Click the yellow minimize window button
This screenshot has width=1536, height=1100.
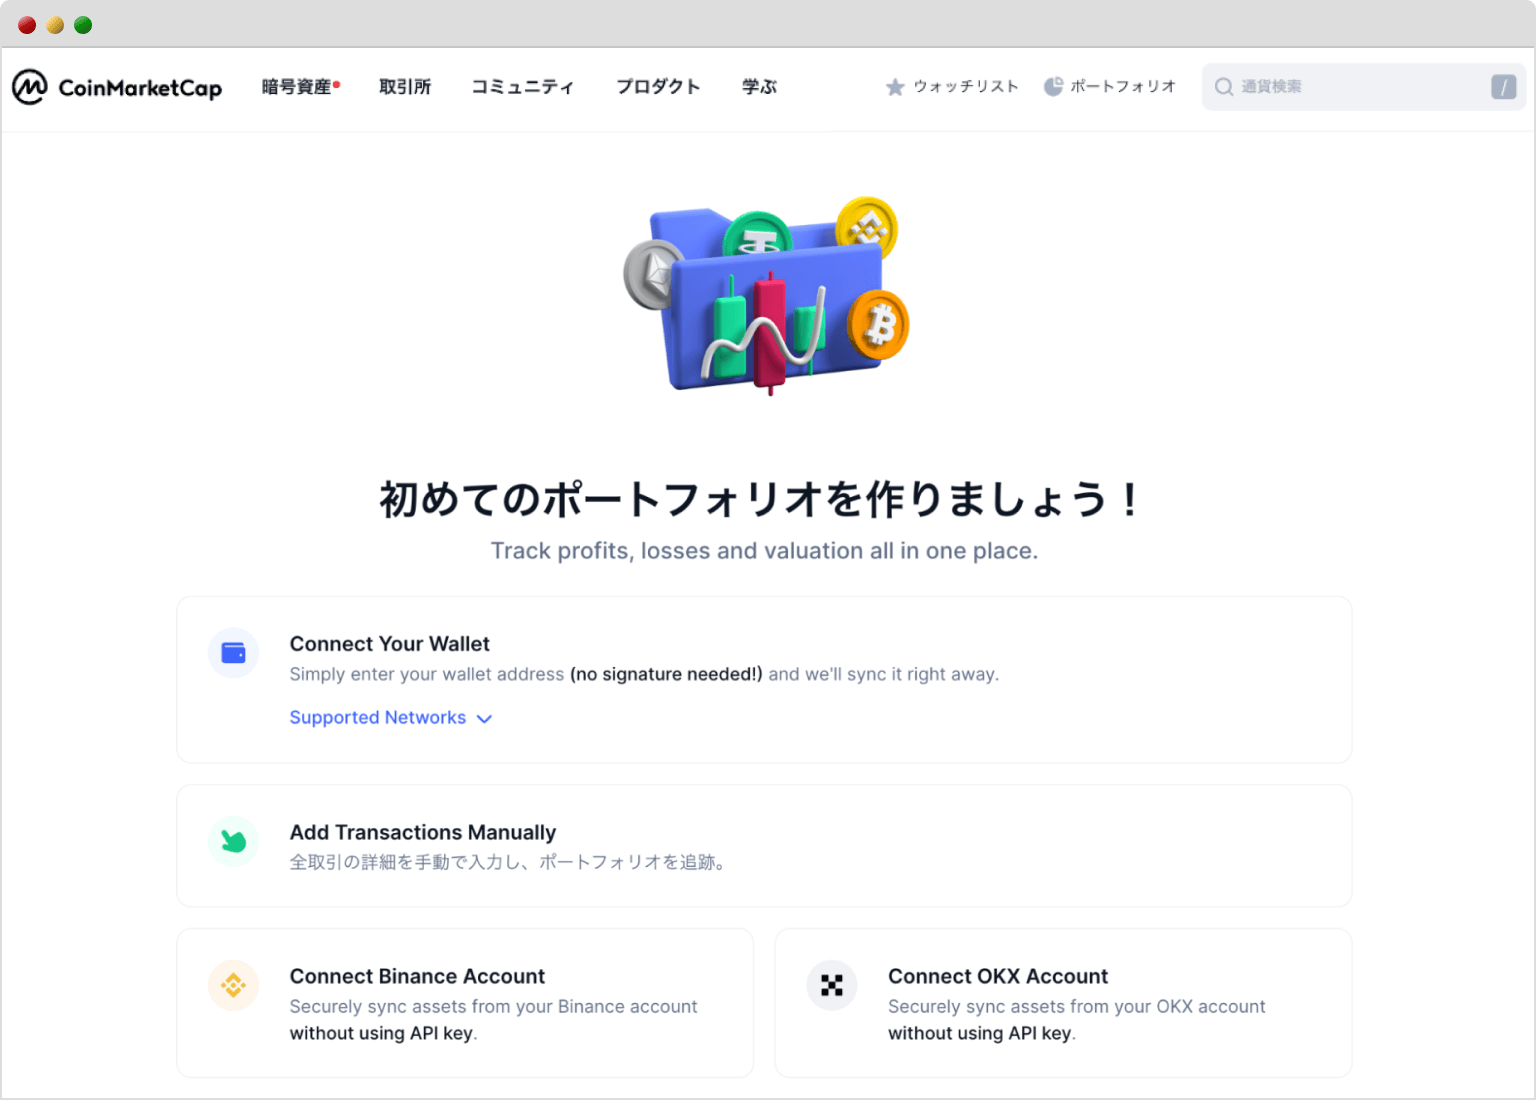tap(55, 25)
